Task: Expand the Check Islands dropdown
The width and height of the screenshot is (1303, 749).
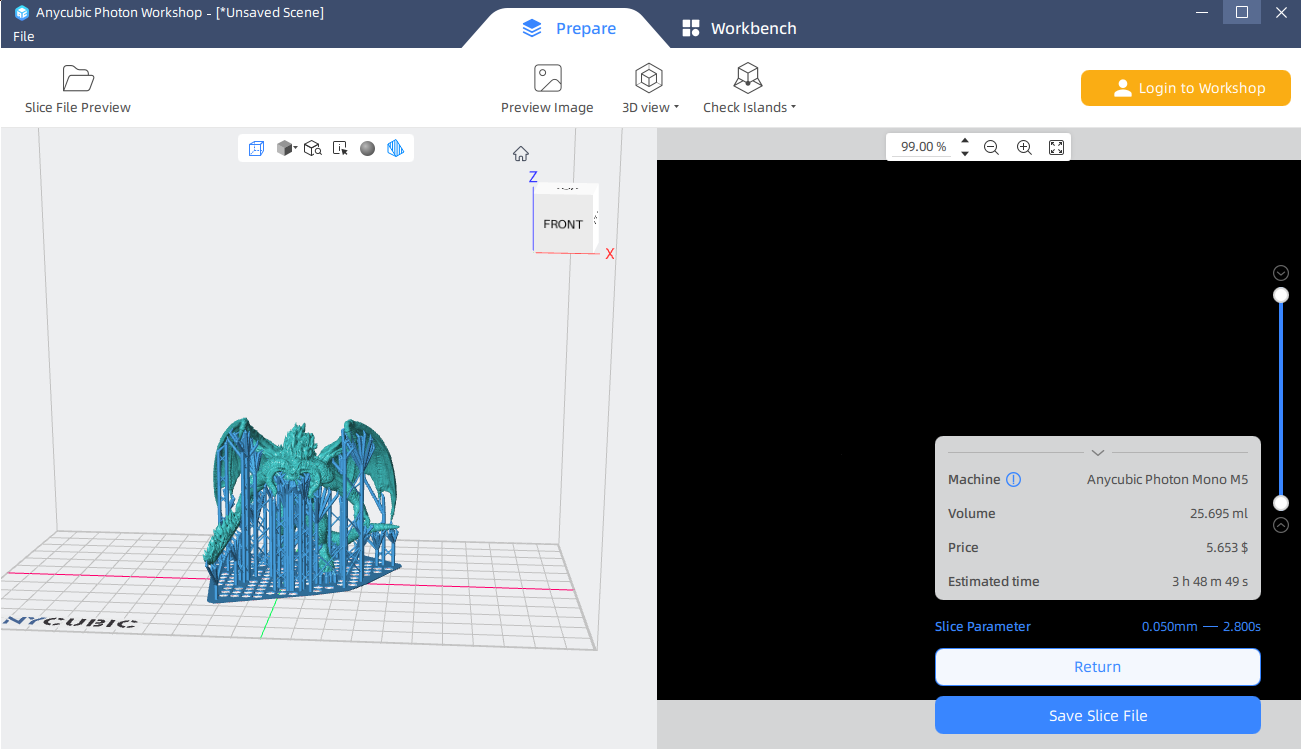Action: 749,89
